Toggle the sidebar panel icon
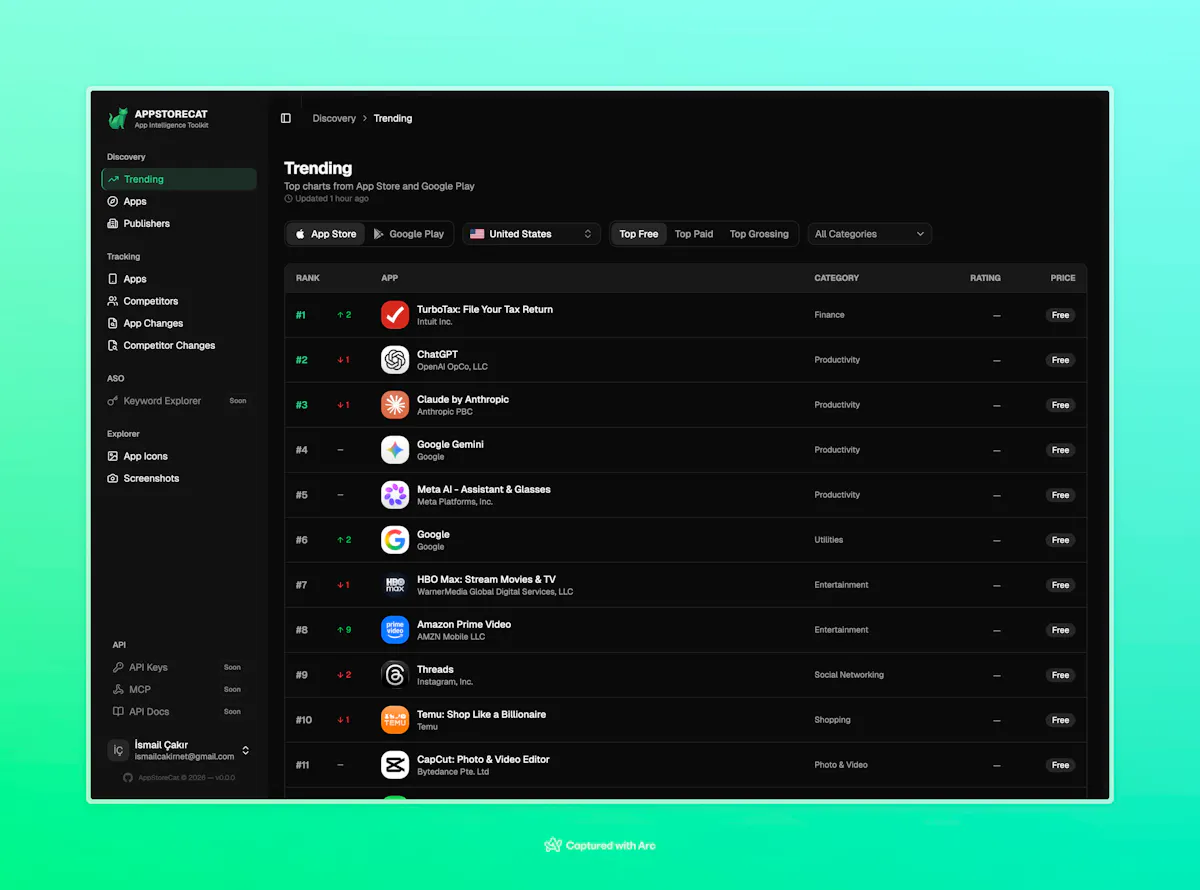Screen dimensions: 1200x890 (x=286, y=118)
